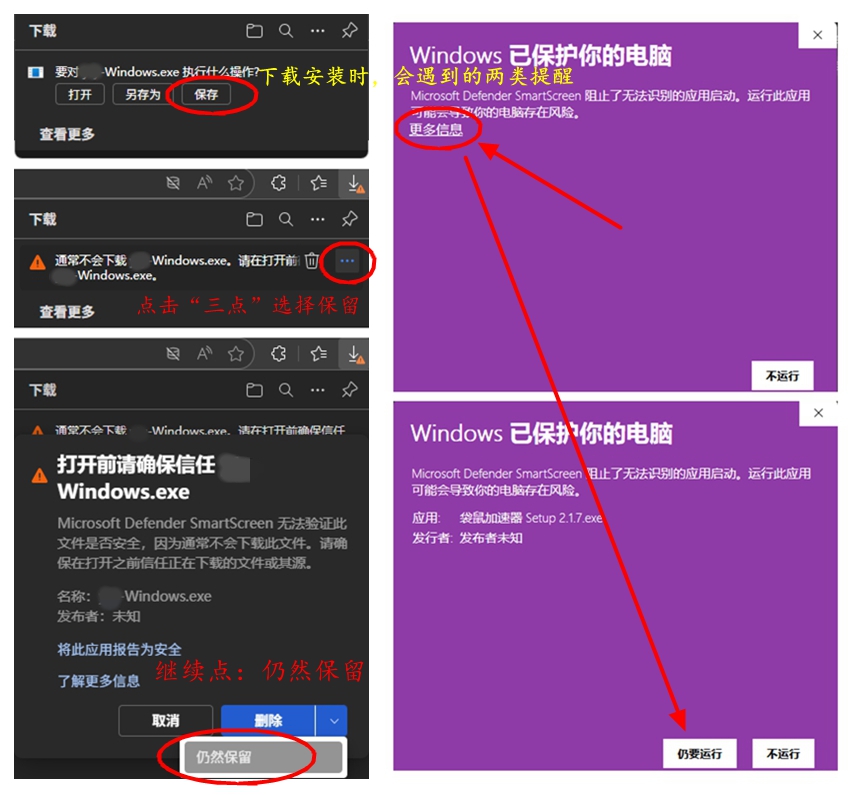858x795 pixels.
Task: Click 仍要运行 to run the app anyway
Action: 699,753
